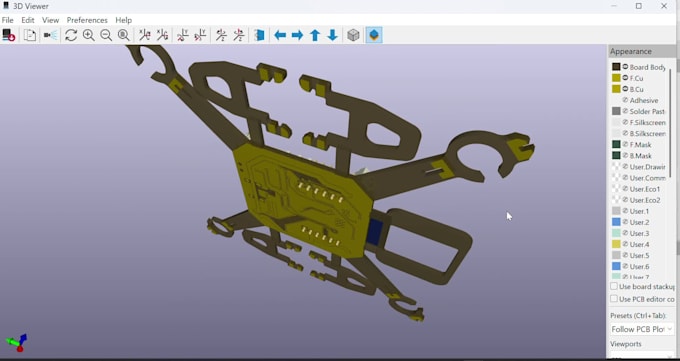Show the F.Mask layer

[625, 144]
